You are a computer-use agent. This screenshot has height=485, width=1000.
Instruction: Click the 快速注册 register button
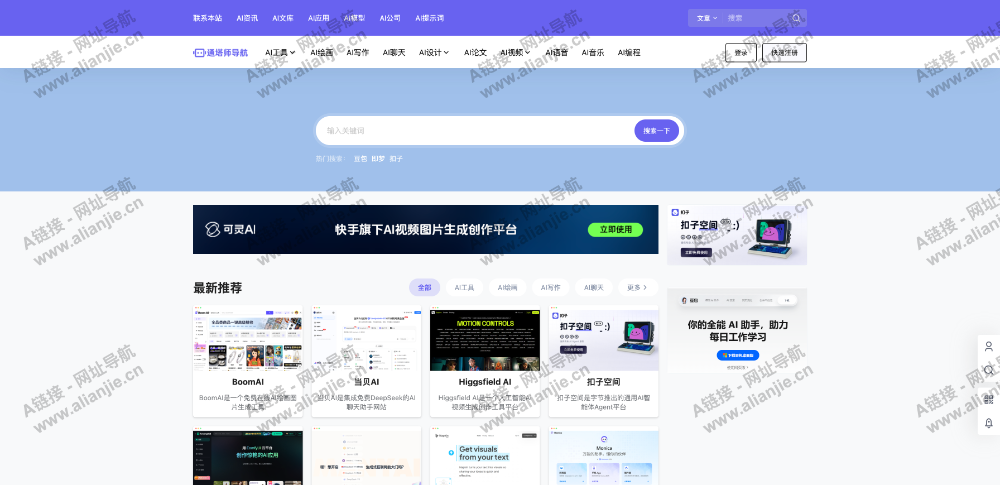(784, 52)
